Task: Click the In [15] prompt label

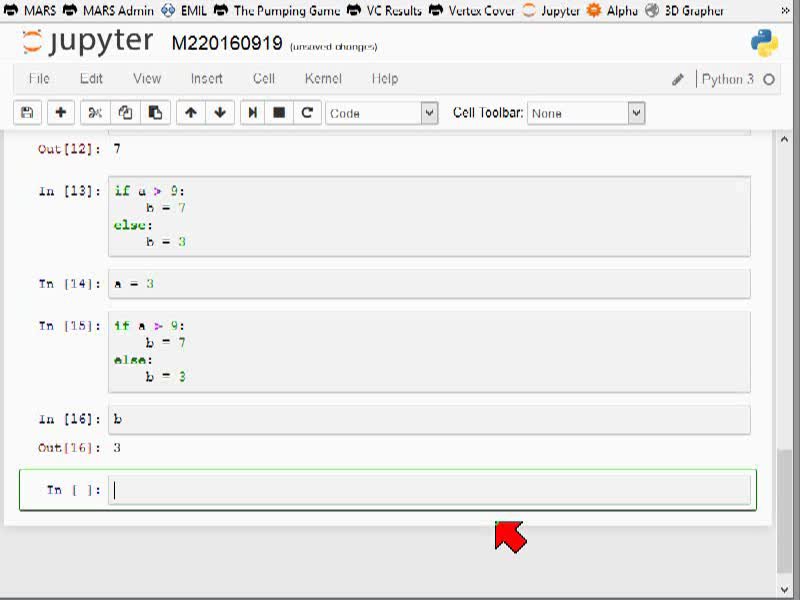Action: coord(69,326)
